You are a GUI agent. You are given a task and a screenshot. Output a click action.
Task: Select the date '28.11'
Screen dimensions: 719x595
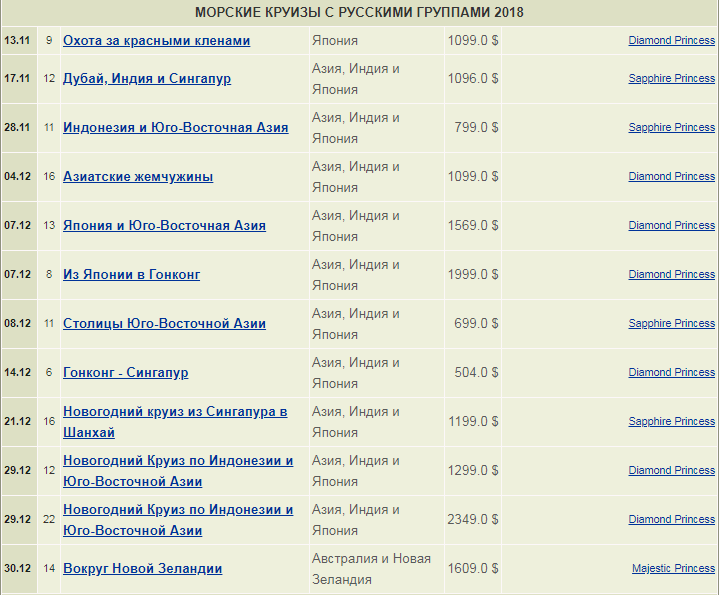pos(17,128)
